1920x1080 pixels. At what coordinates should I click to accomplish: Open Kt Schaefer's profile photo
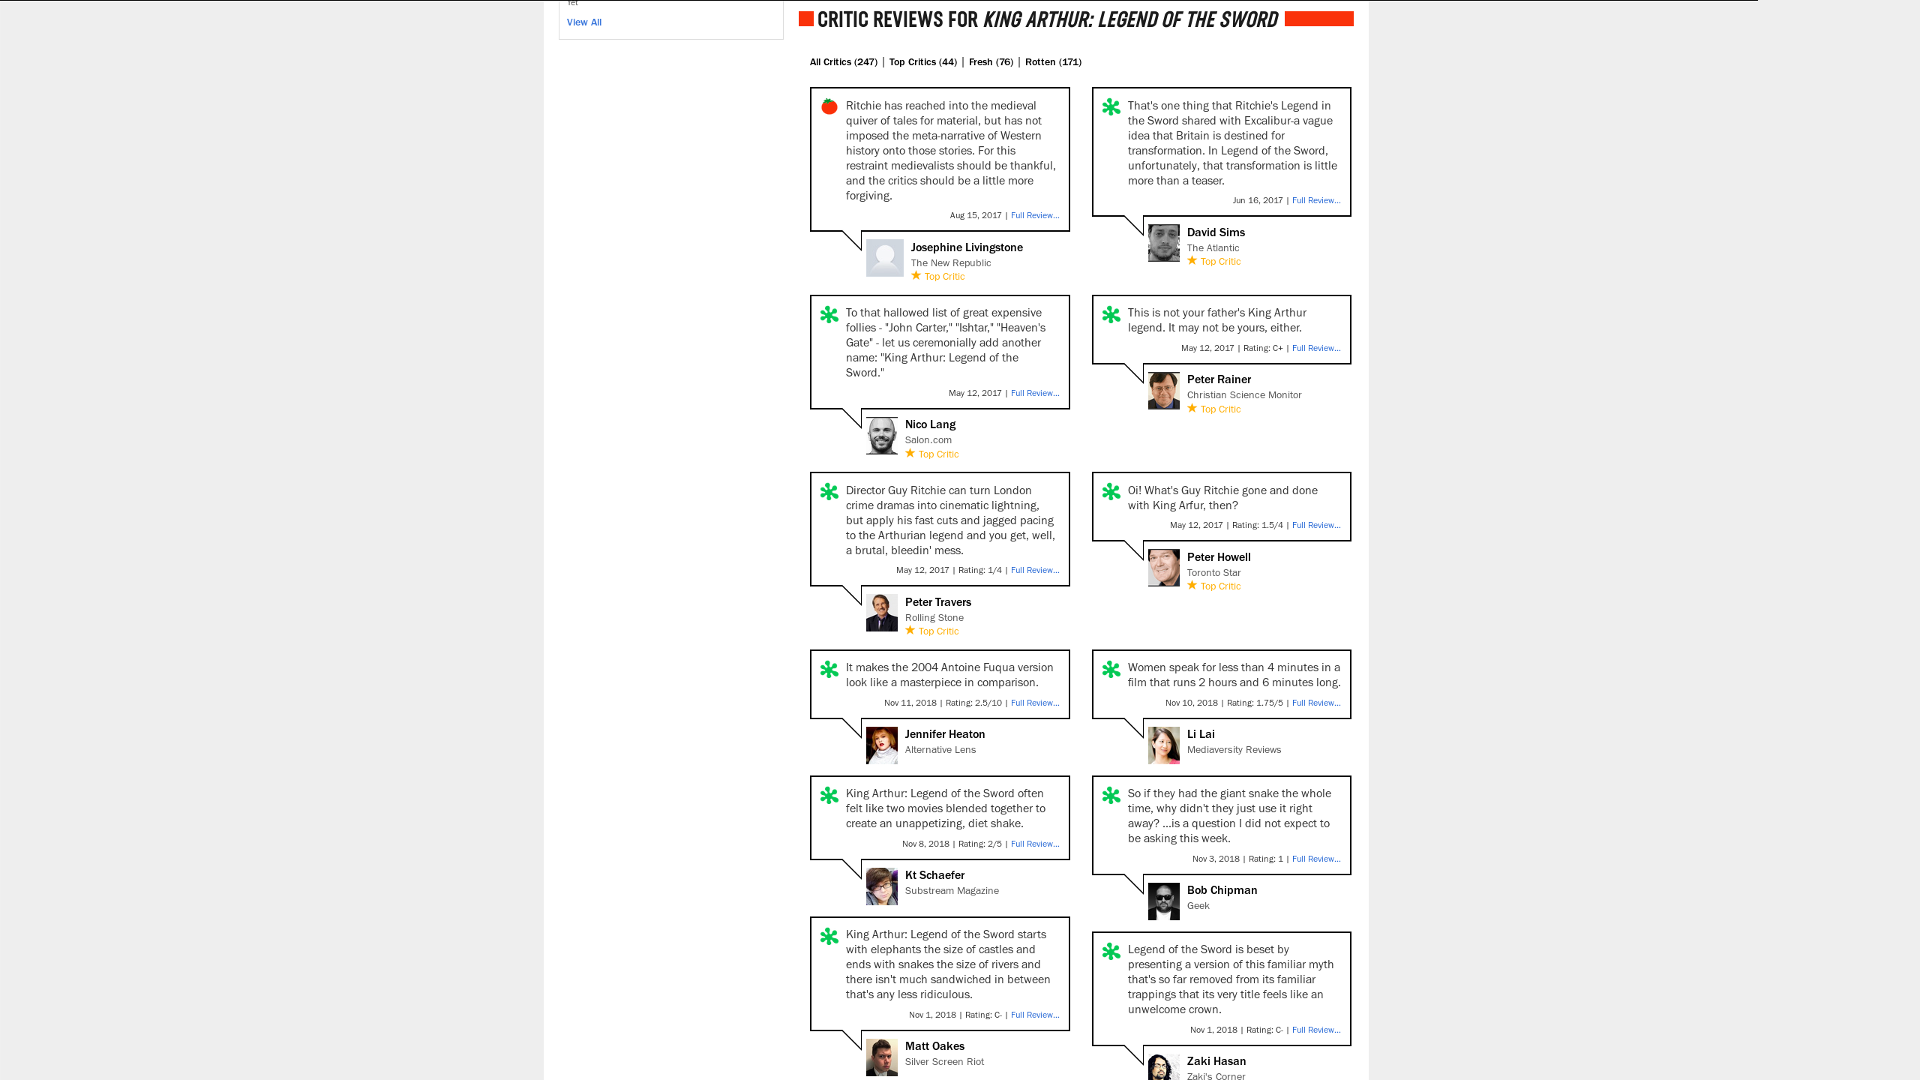pyautogui.click(x=882, y=887)
